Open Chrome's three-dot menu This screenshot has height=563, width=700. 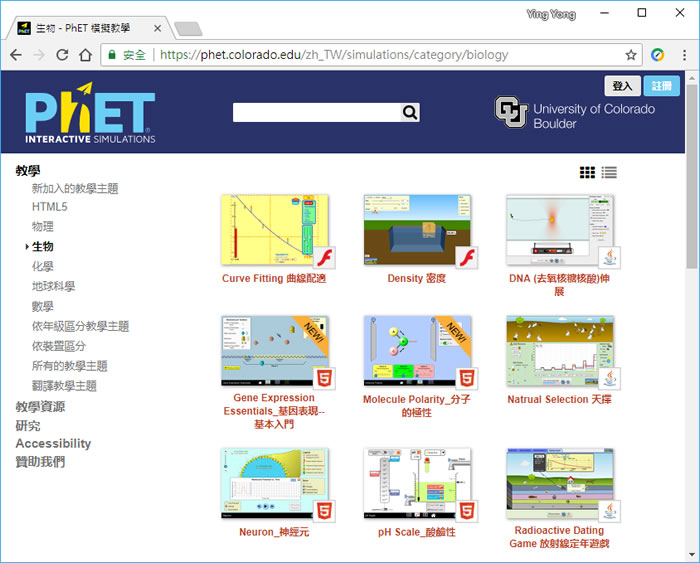coord(683,55)
